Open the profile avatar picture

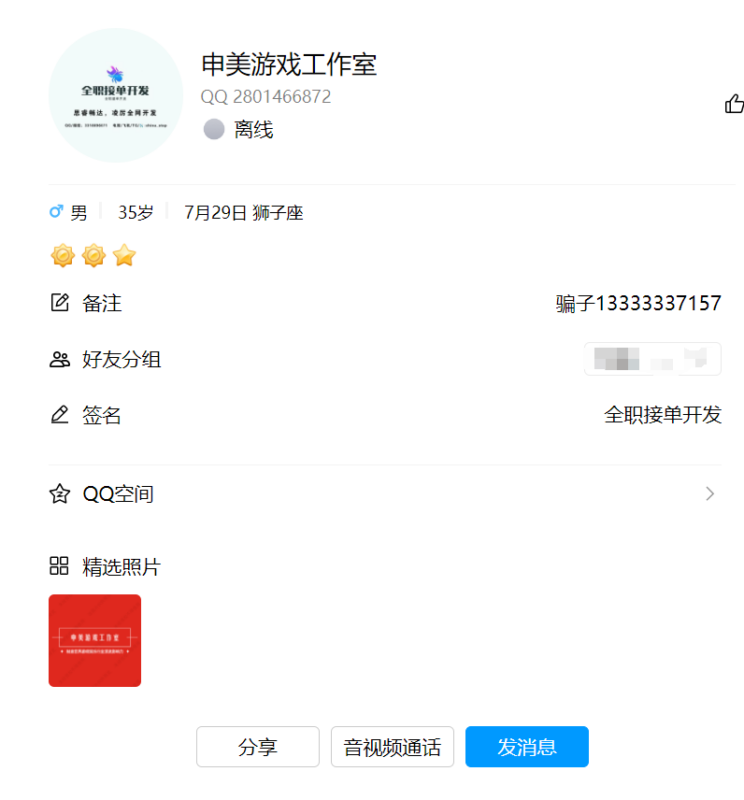click(x=116, y=95)
